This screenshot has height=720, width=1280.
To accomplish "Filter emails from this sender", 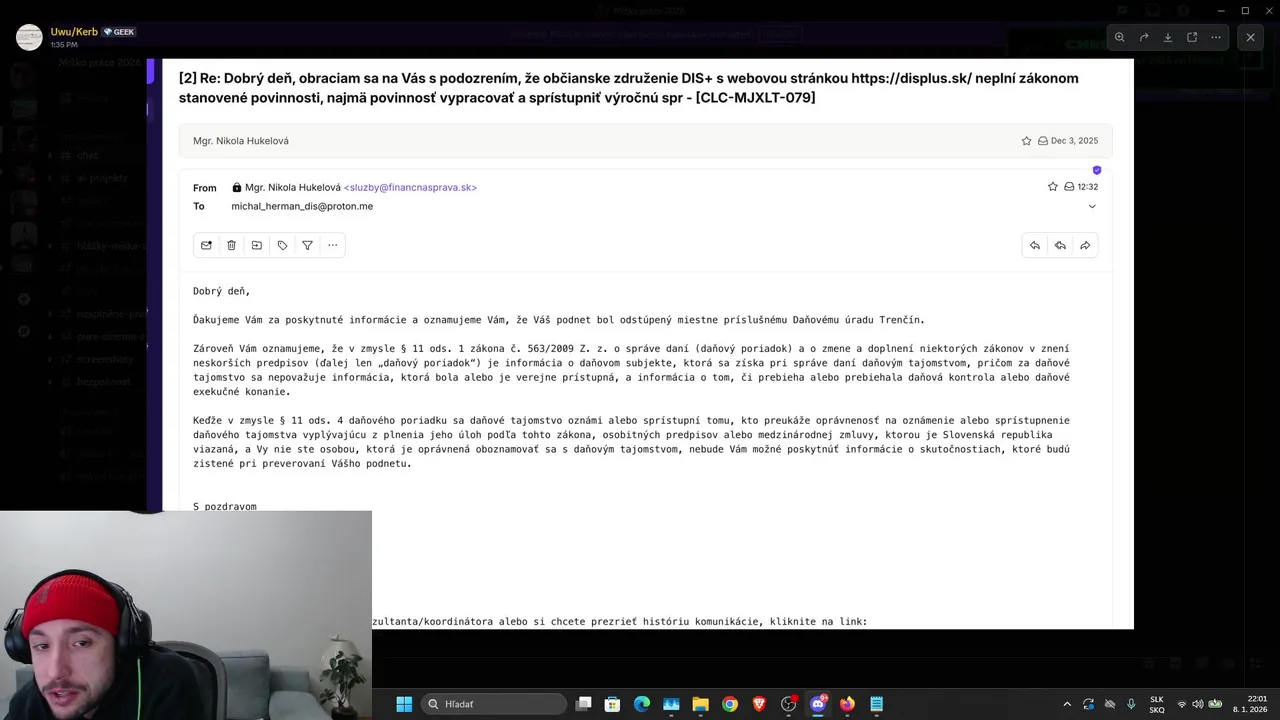I will [x=307, y=245].
